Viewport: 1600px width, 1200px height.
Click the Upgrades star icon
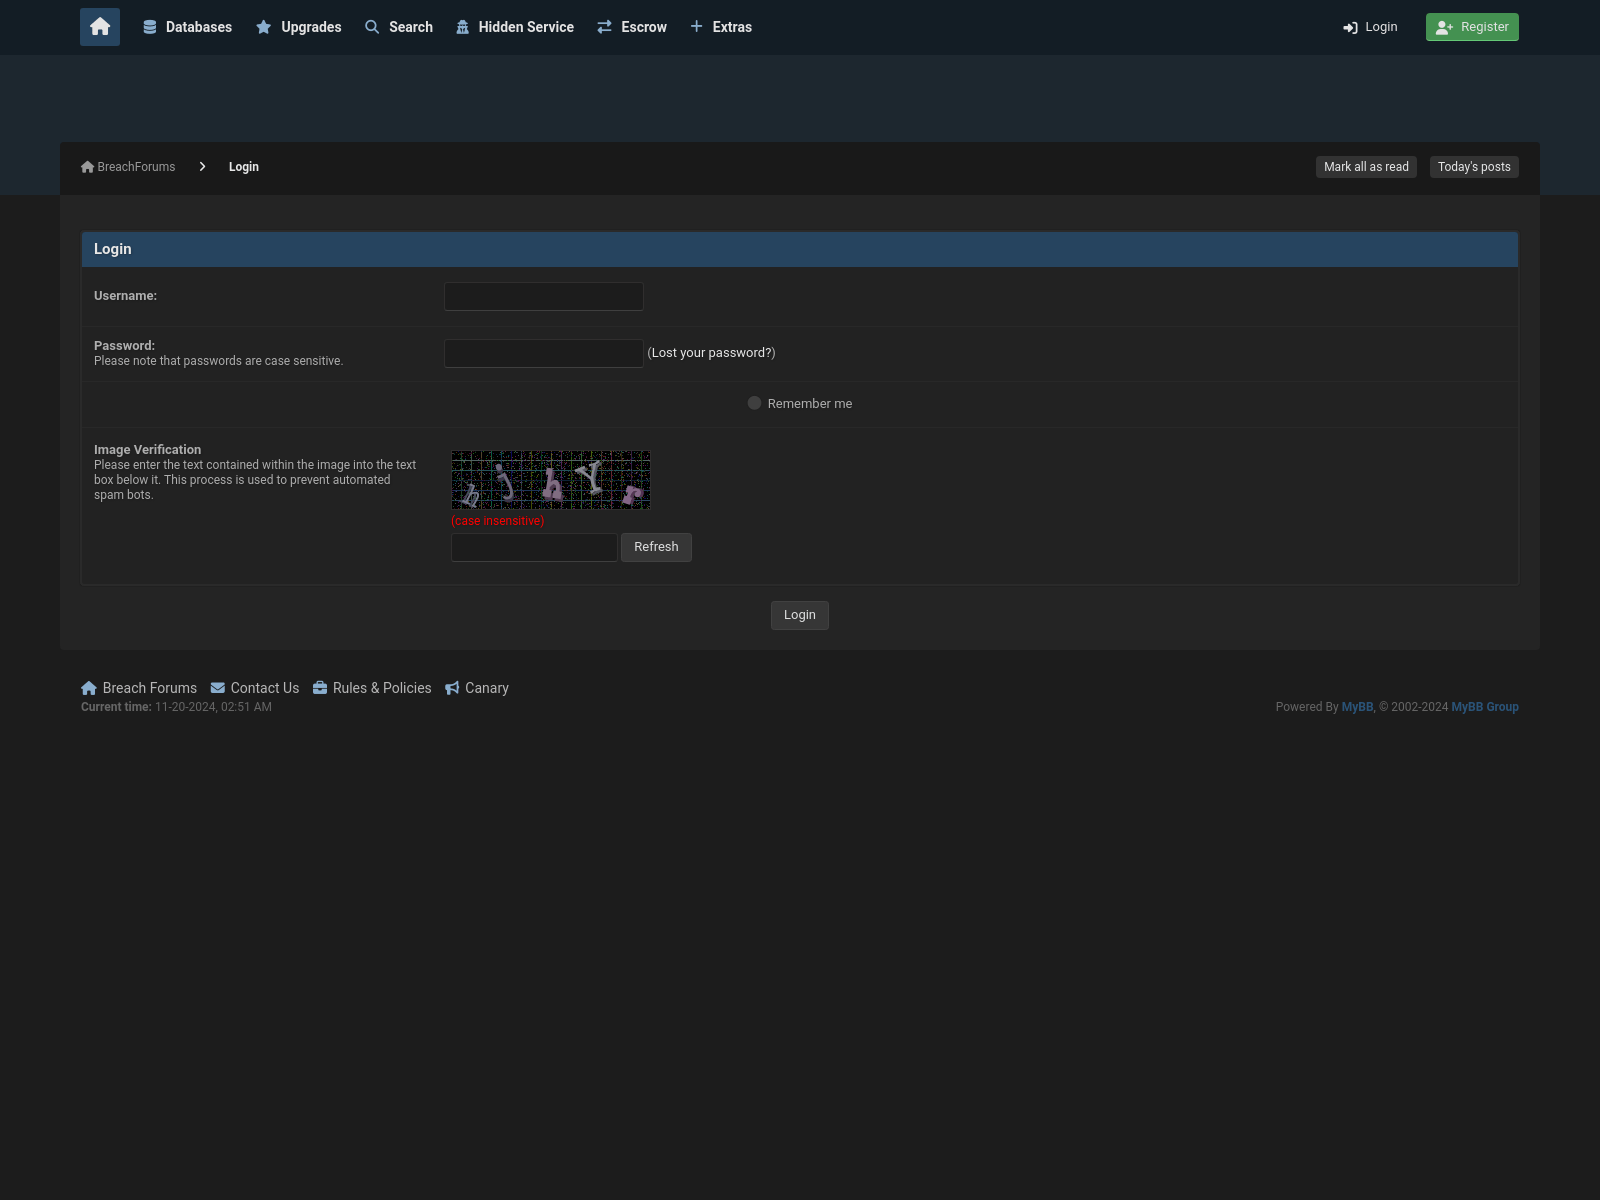pyautogui.click(x=264, y=27)
